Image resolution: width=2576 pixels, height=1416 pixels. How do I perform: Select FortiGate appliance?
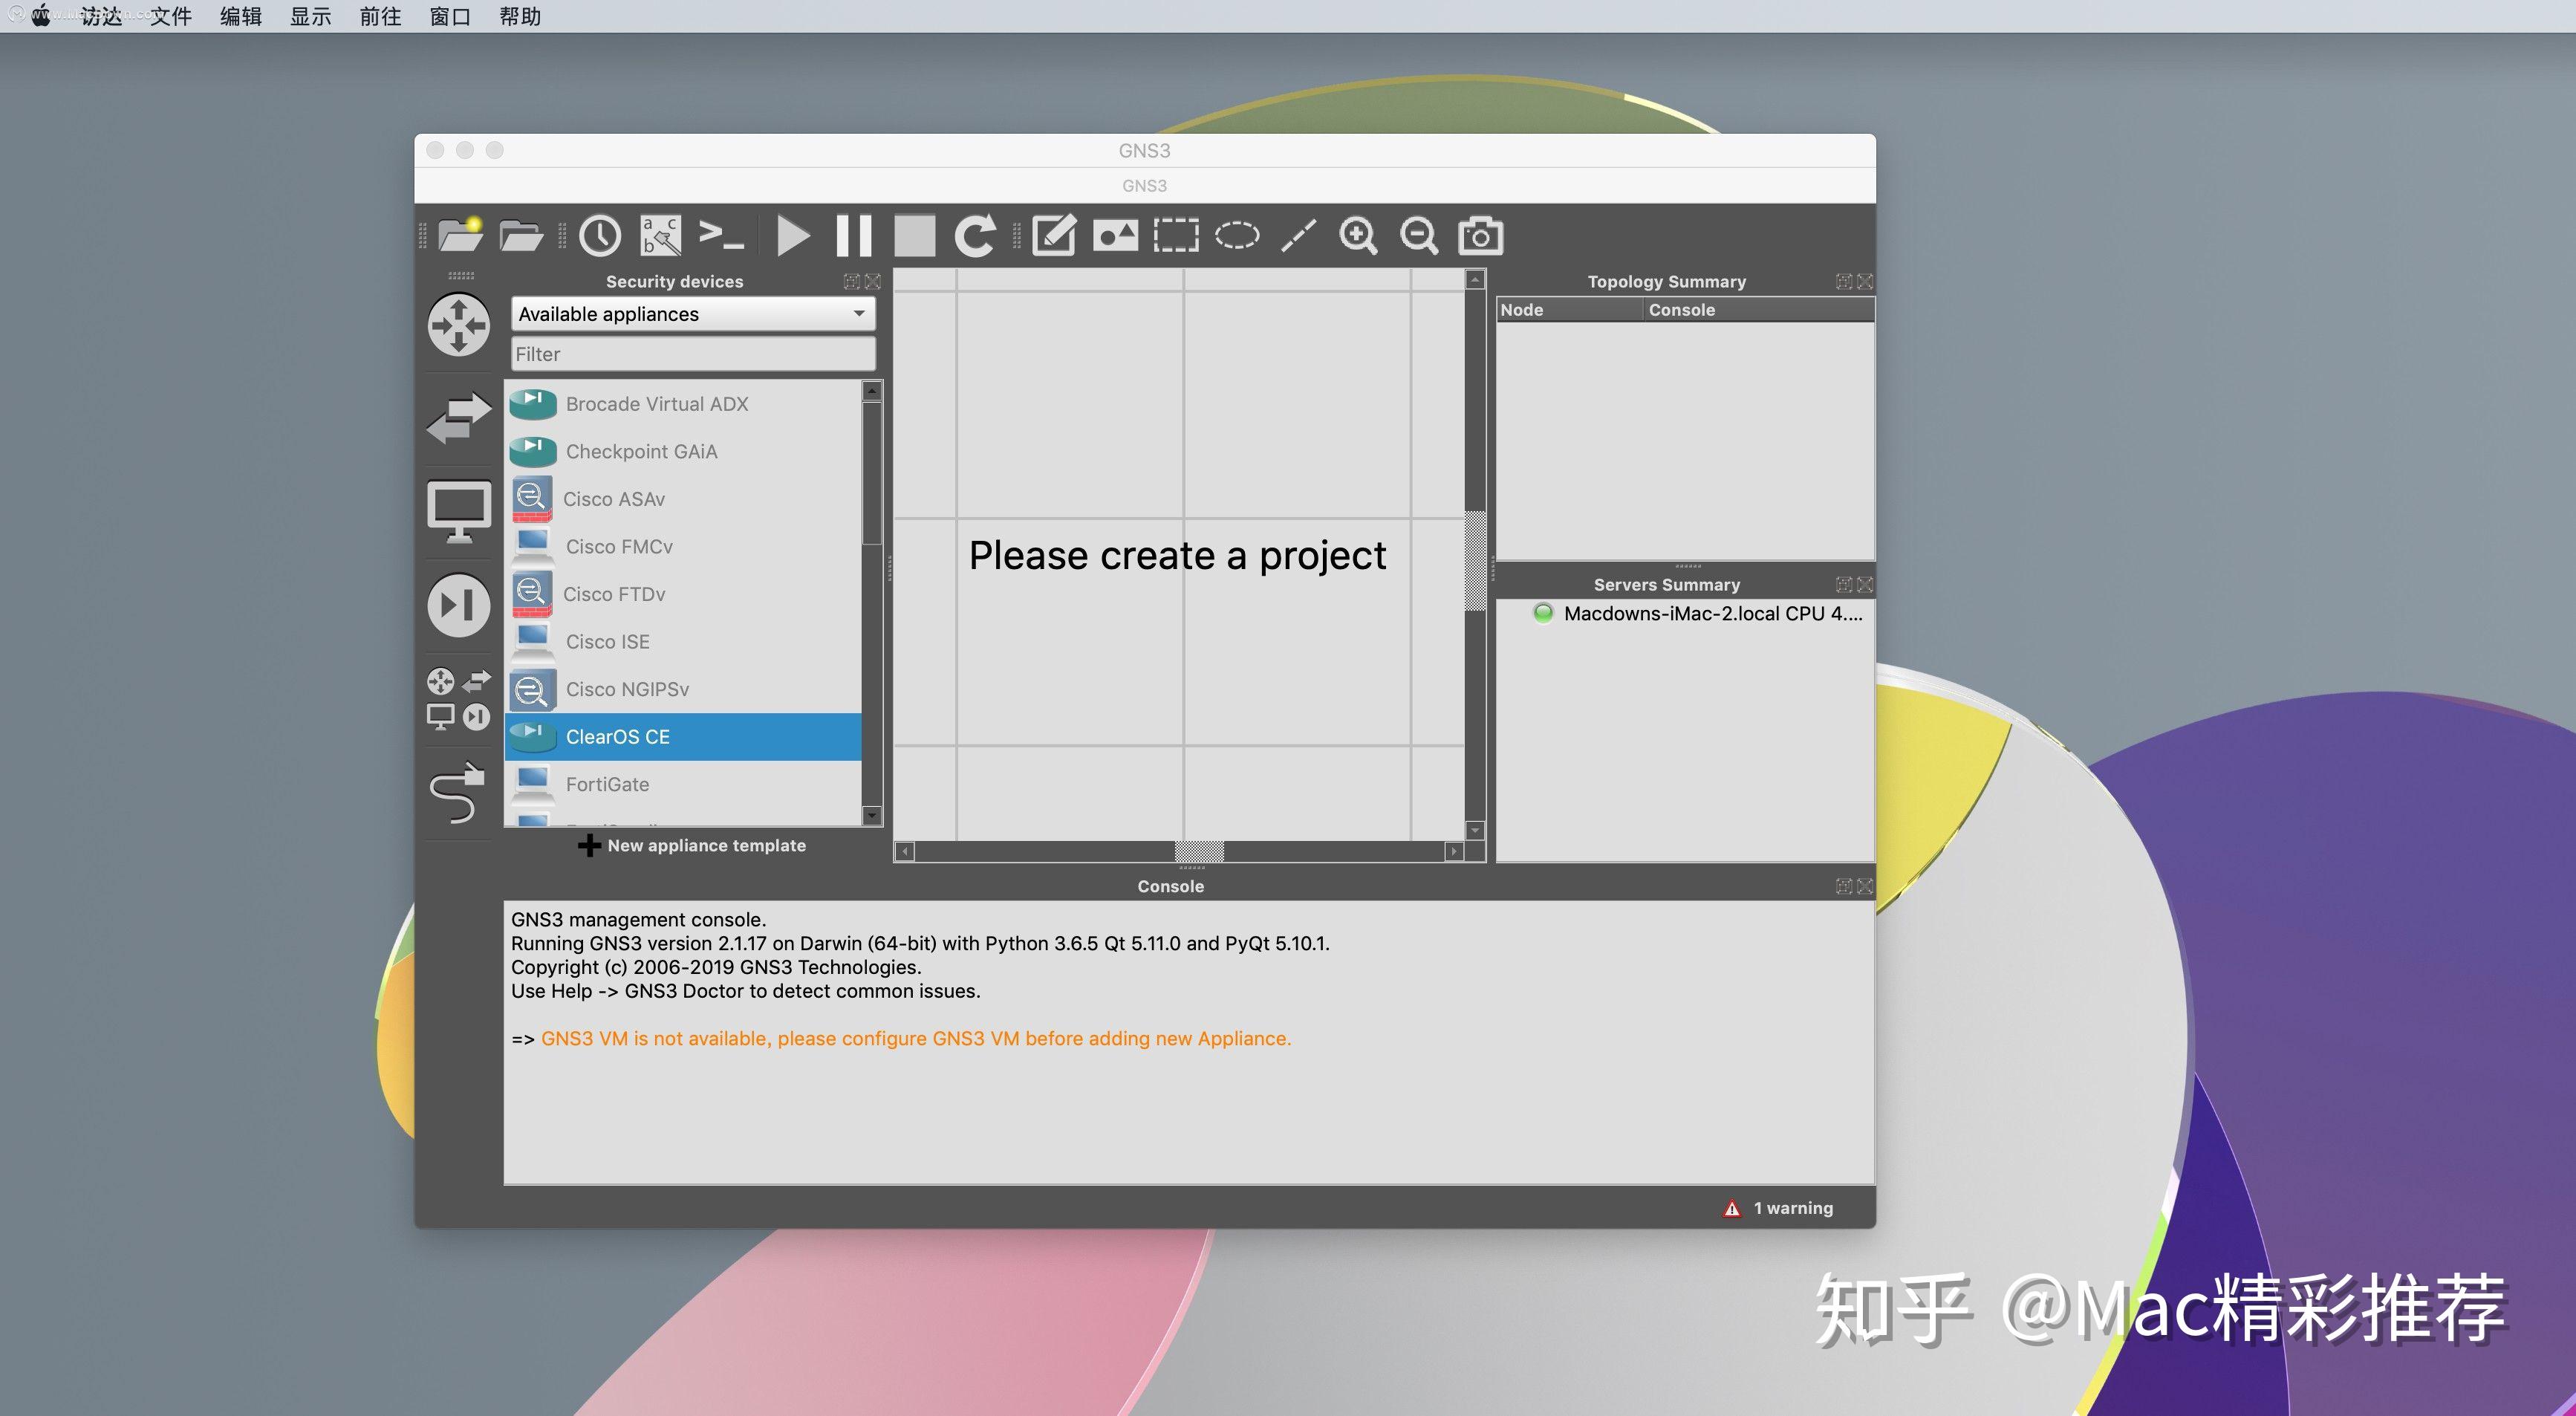(683, 784)
